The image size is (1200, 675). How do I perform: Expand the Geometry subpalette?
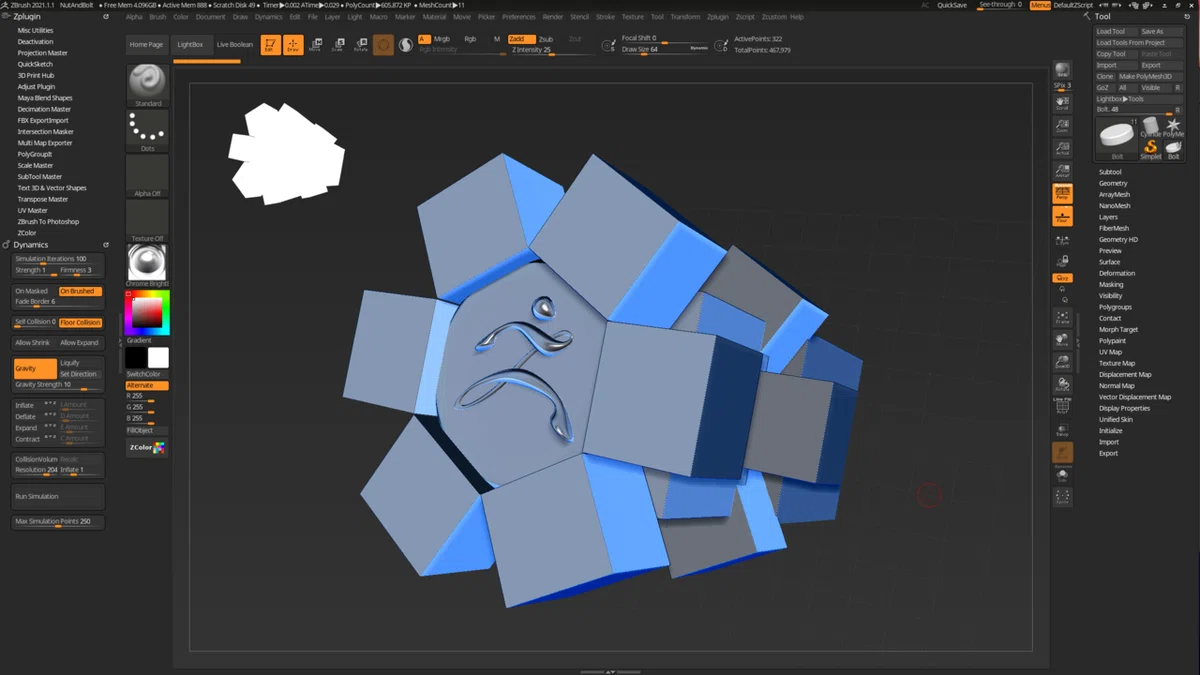(x=1113, y=183)
